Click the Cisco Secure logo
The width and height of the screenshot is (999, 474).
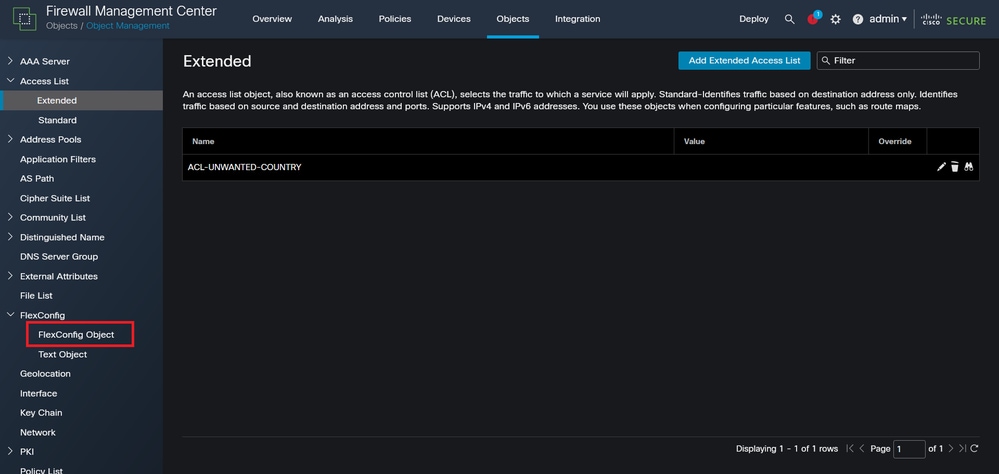pos(953,20)
